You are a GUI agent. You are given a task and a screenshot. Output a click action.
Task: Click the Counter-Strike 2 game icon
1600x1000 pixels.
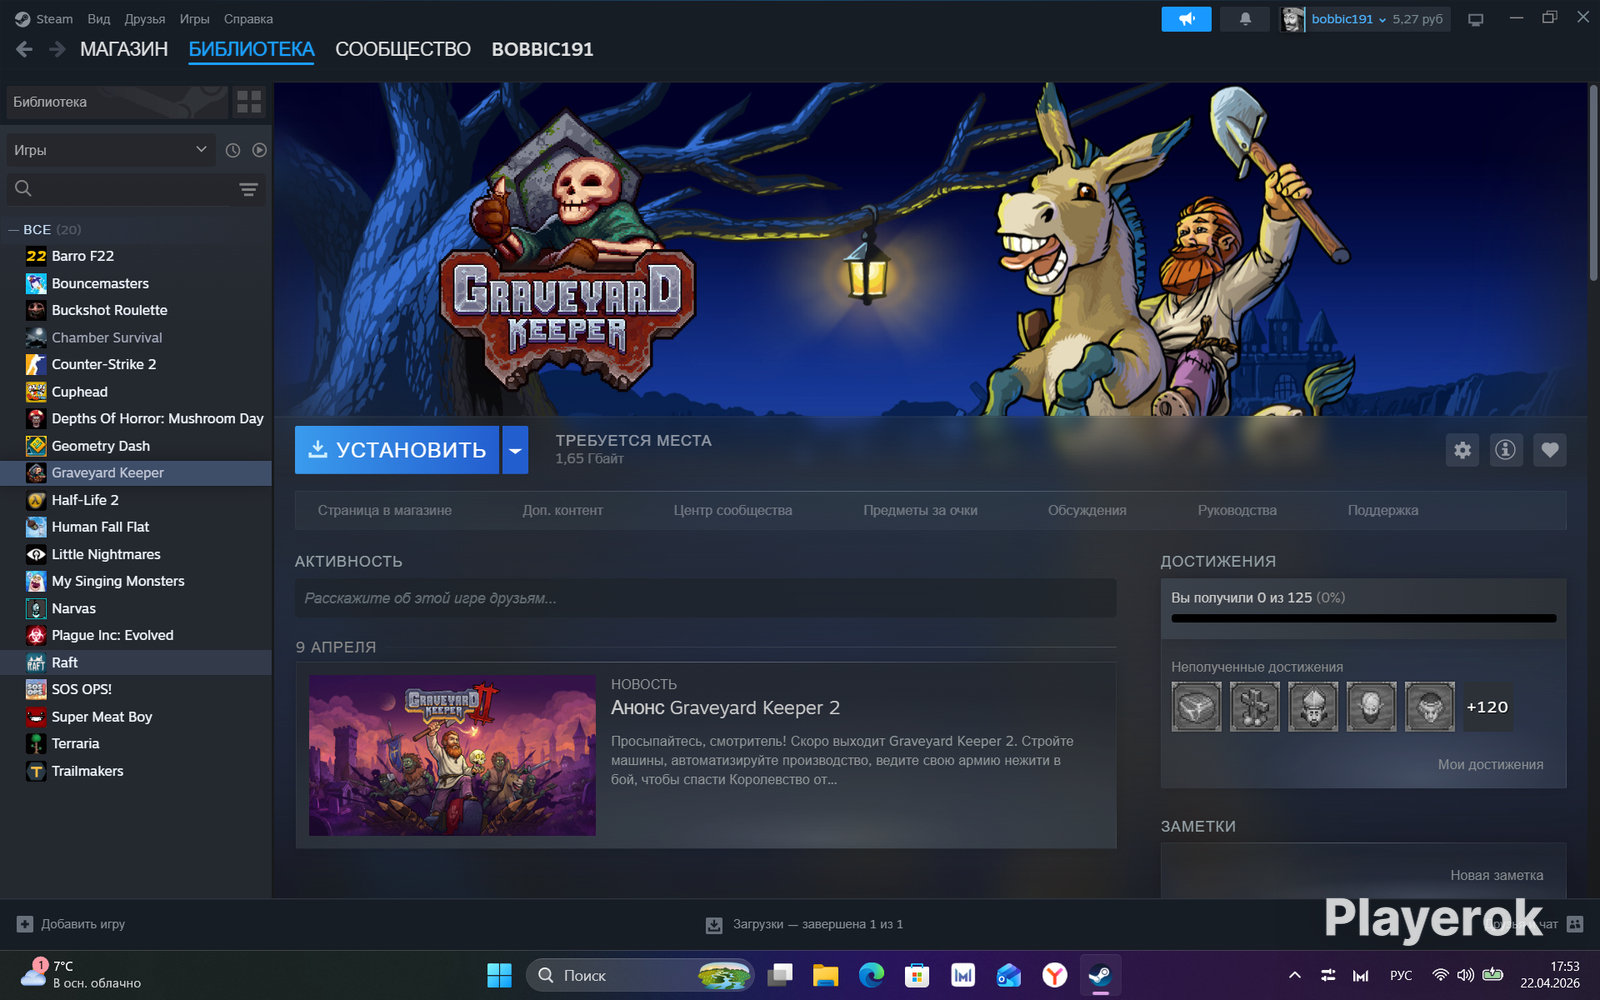36,365
